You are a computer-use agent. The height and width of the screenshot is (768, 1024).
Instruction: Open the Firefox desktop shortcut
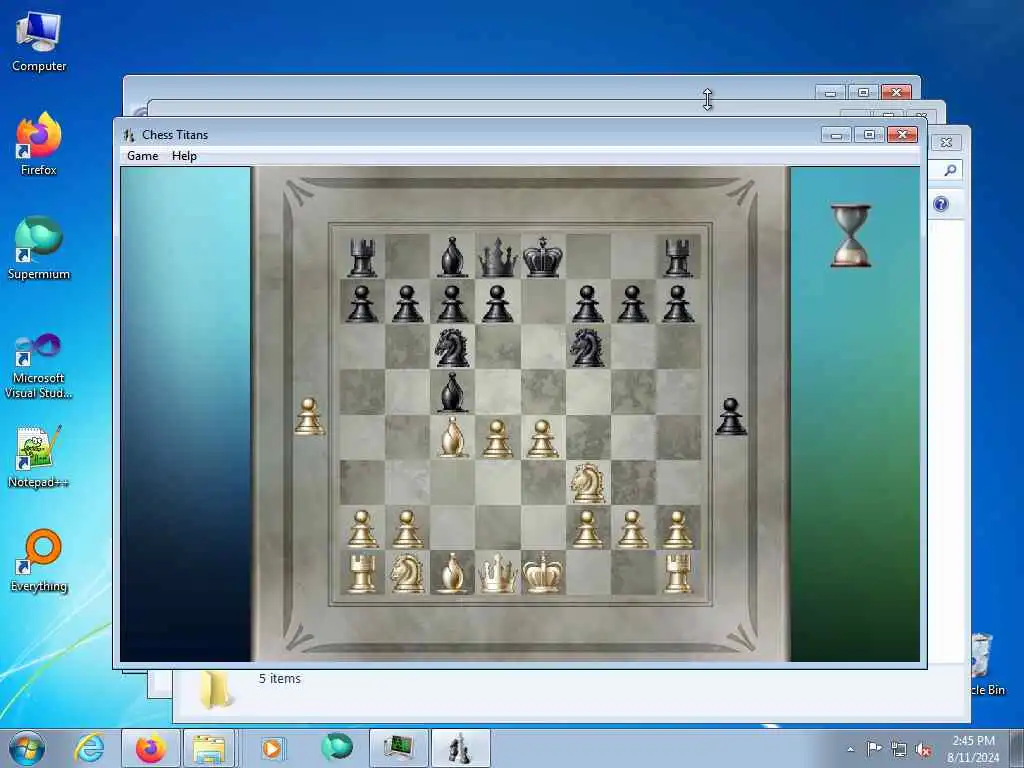coord(39,144)
